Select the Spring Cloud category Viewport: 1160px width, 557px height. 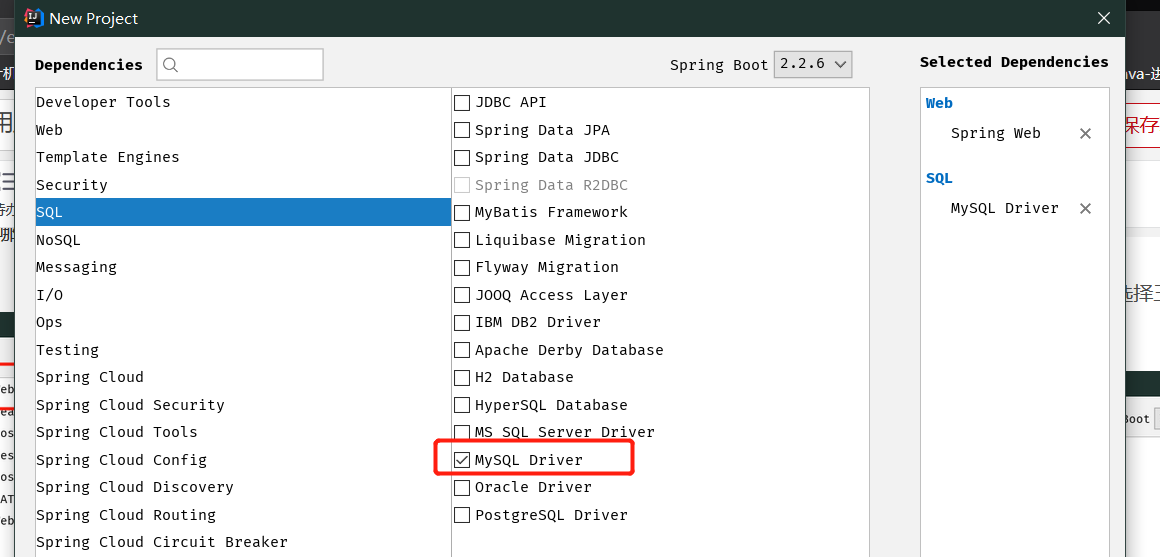(x=243, y=377)
